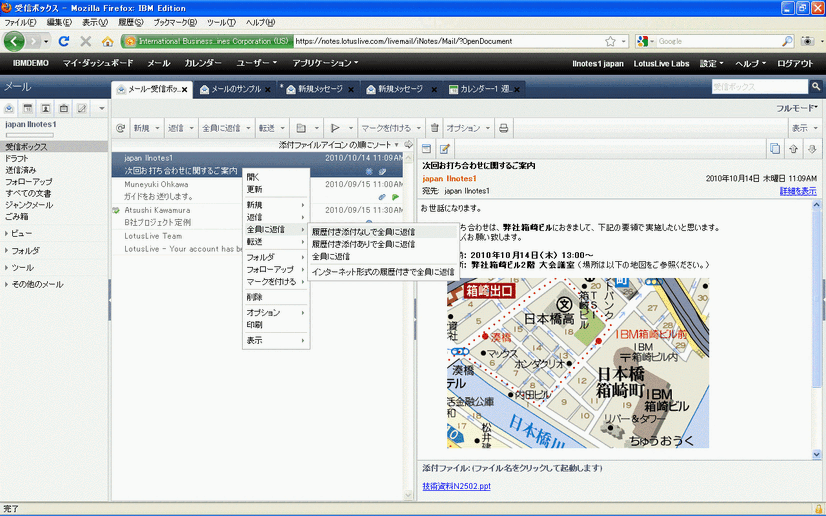This screenshot has width=826, height=516.
Task: Click the map image in message body
Action: (578, 363)
